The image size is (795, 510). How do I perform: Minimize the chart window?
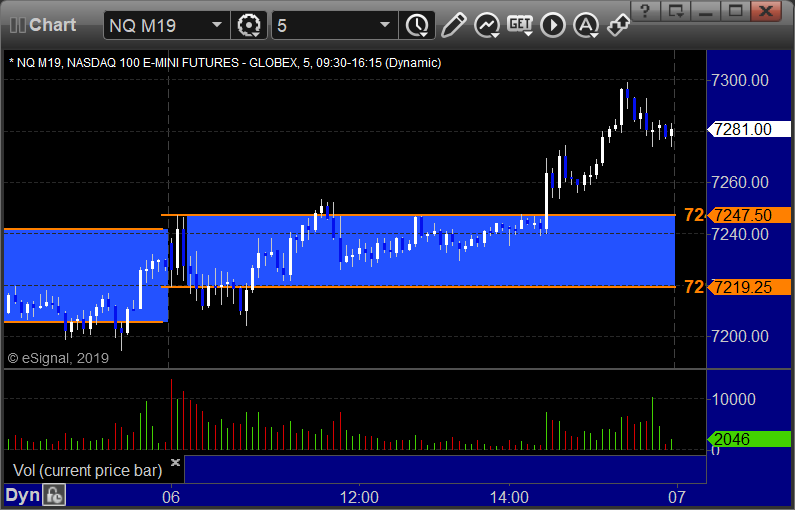click(706, 11)
